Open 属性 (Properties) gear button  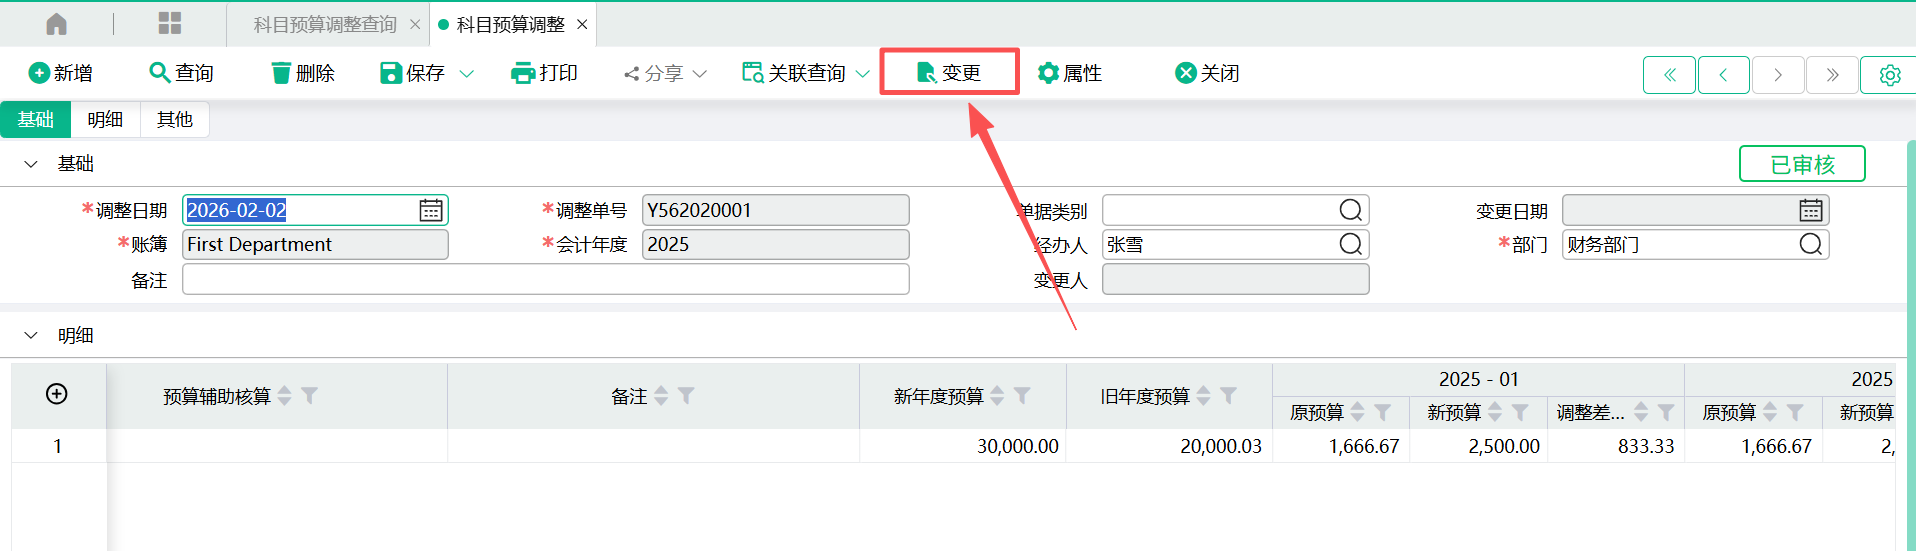1070,73
